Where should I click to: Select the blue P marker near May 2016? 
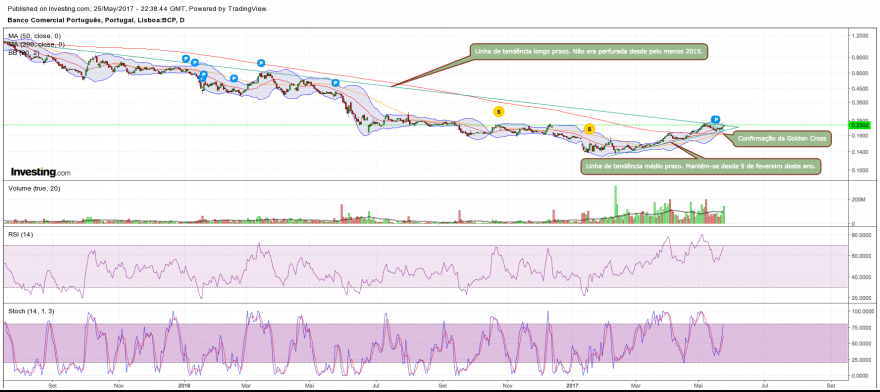tap(335, 83)
